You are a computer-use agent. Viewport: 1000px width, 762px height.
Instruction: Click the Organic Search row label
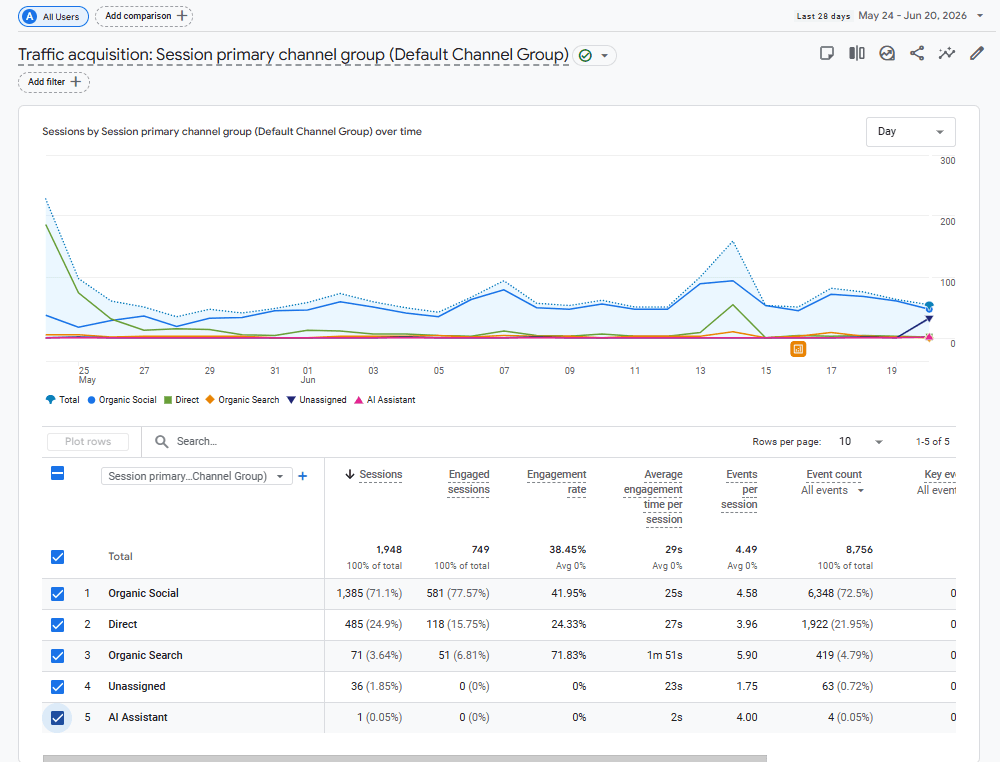pyautogui.click(x=145, y=656)
